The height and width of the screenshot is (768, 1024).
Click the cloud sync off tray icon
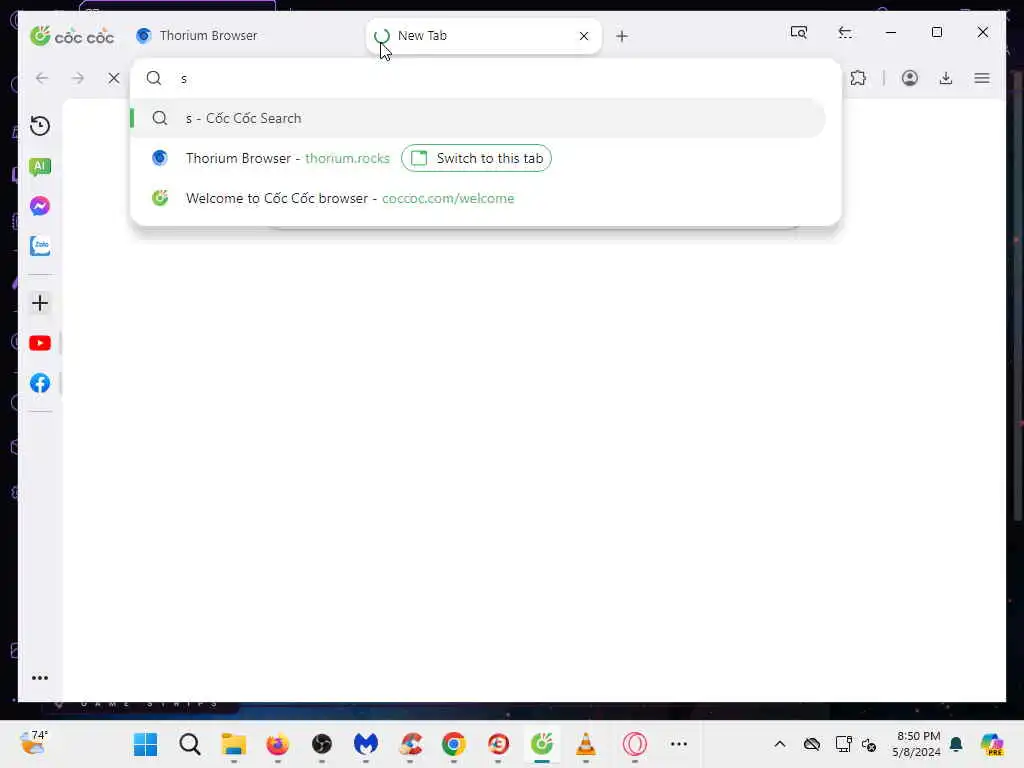(812, 744)
